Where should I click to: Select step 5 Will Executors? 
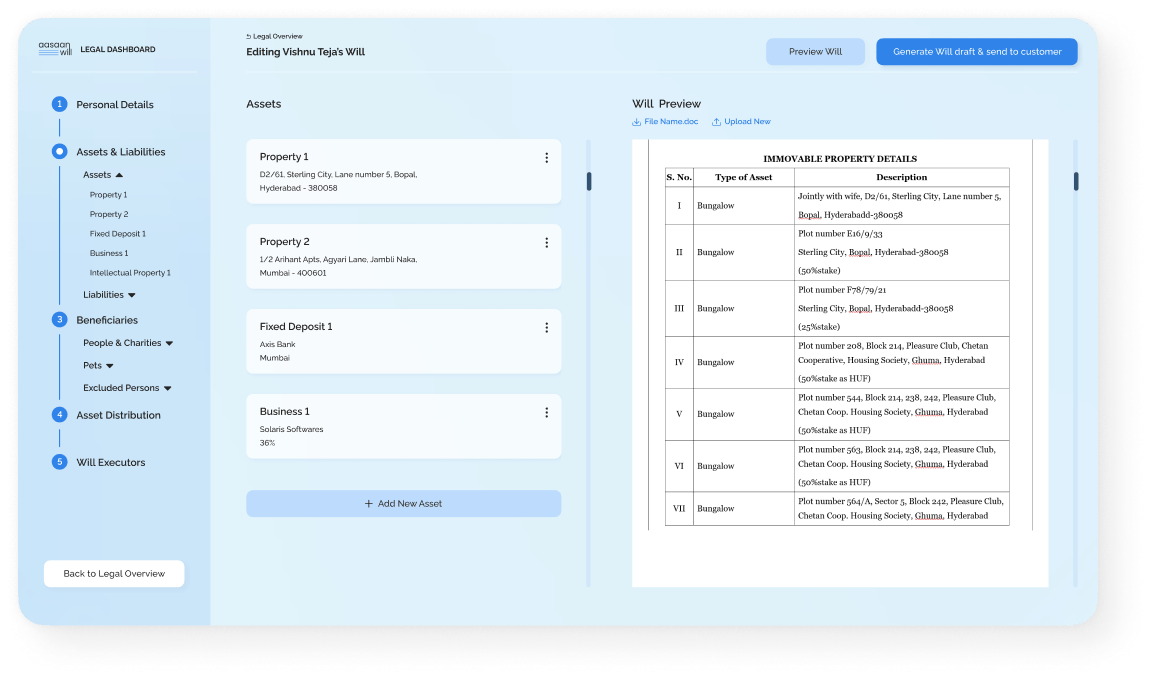pyautogui.click(x=110, y=463)
